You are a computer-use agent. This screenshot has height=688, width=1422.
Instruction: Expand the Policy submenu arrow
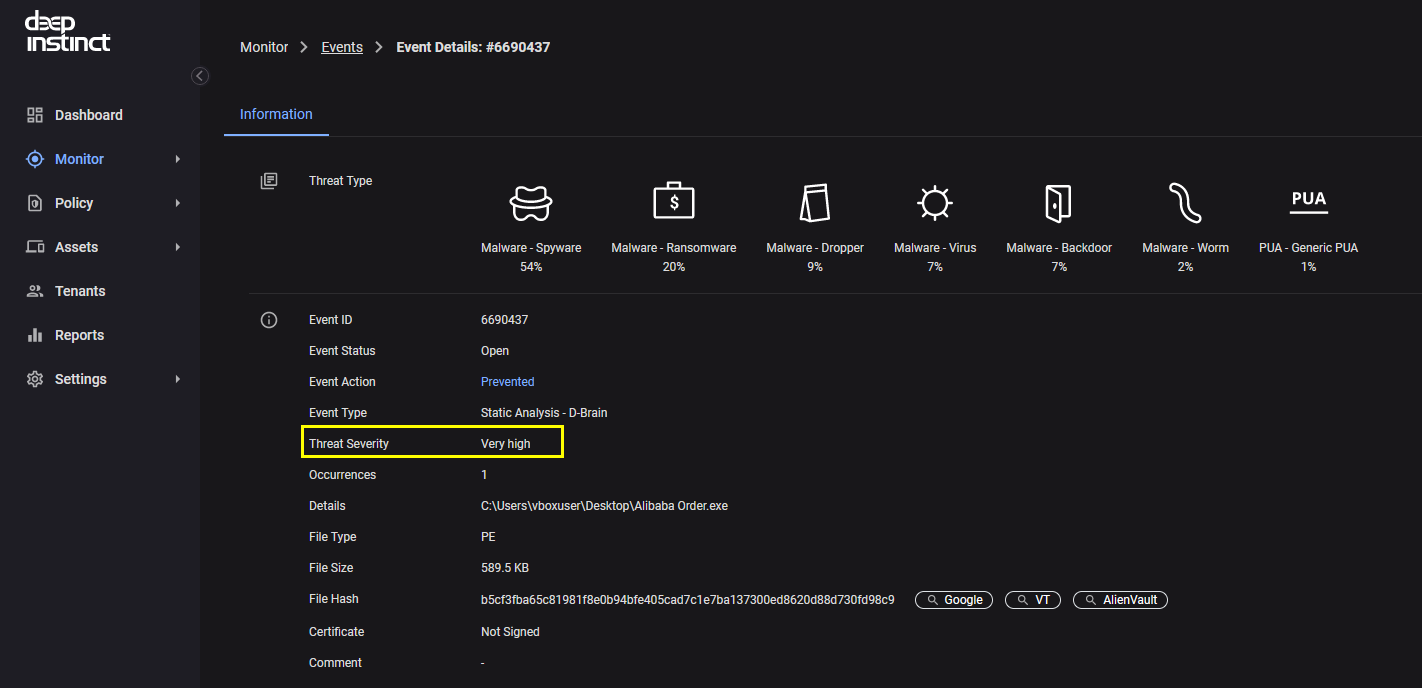pyautogui.click(x=178, y=203)
